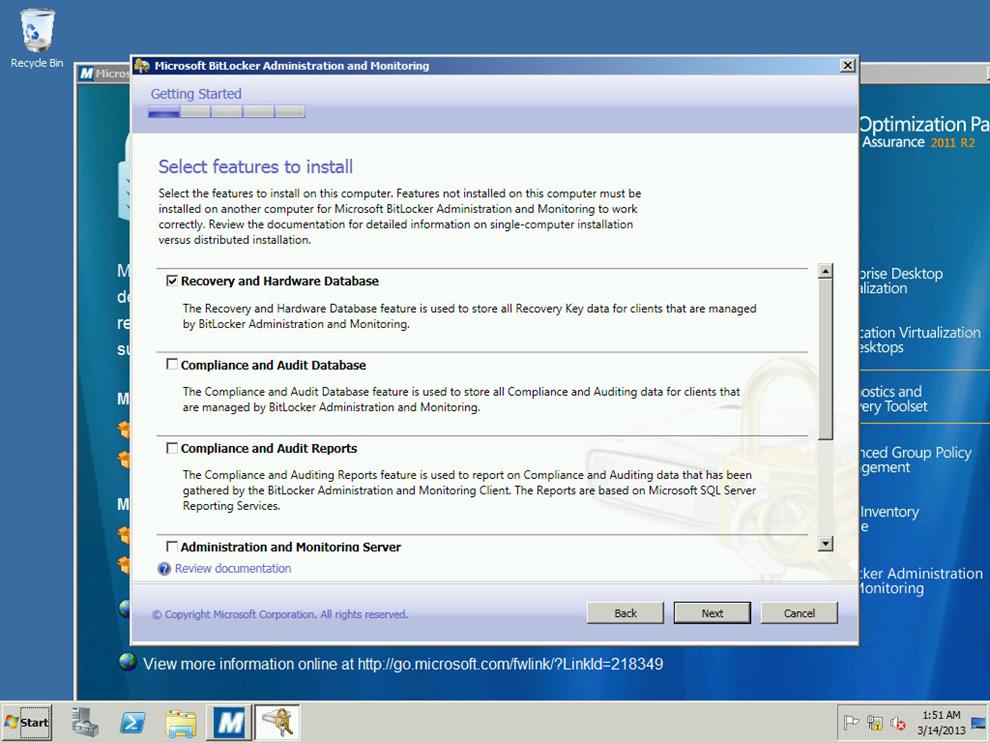
Task: Click the scroll down arrow of features list
Action: (x=825, y=543)
